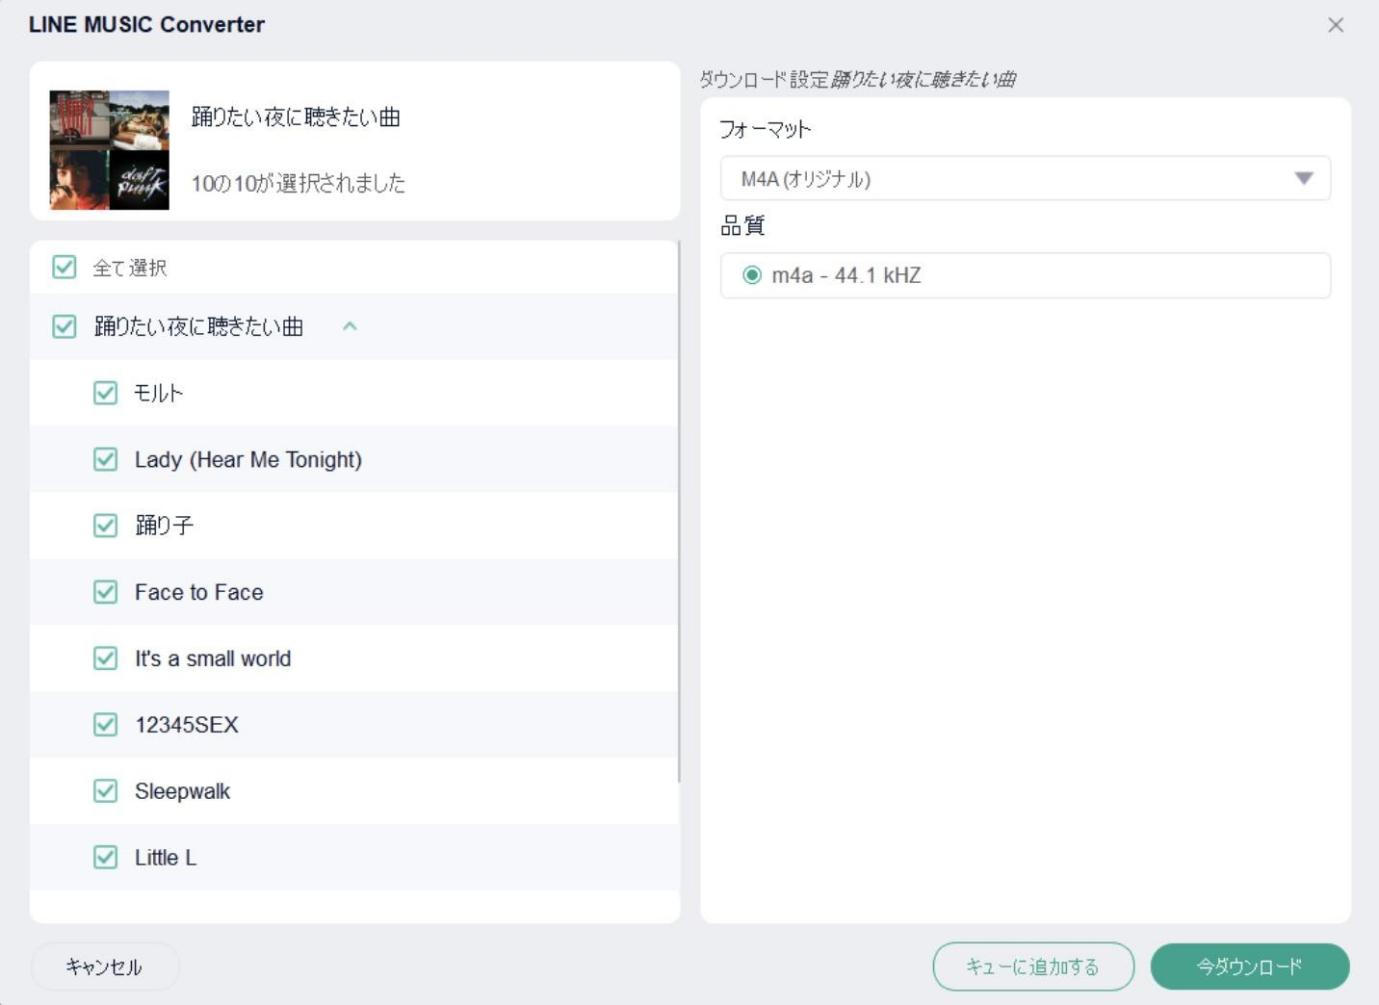The height and width of the screenshot is (1005, 1379).
Task: Click the 全て選択 label text
Action: (130, 267)
